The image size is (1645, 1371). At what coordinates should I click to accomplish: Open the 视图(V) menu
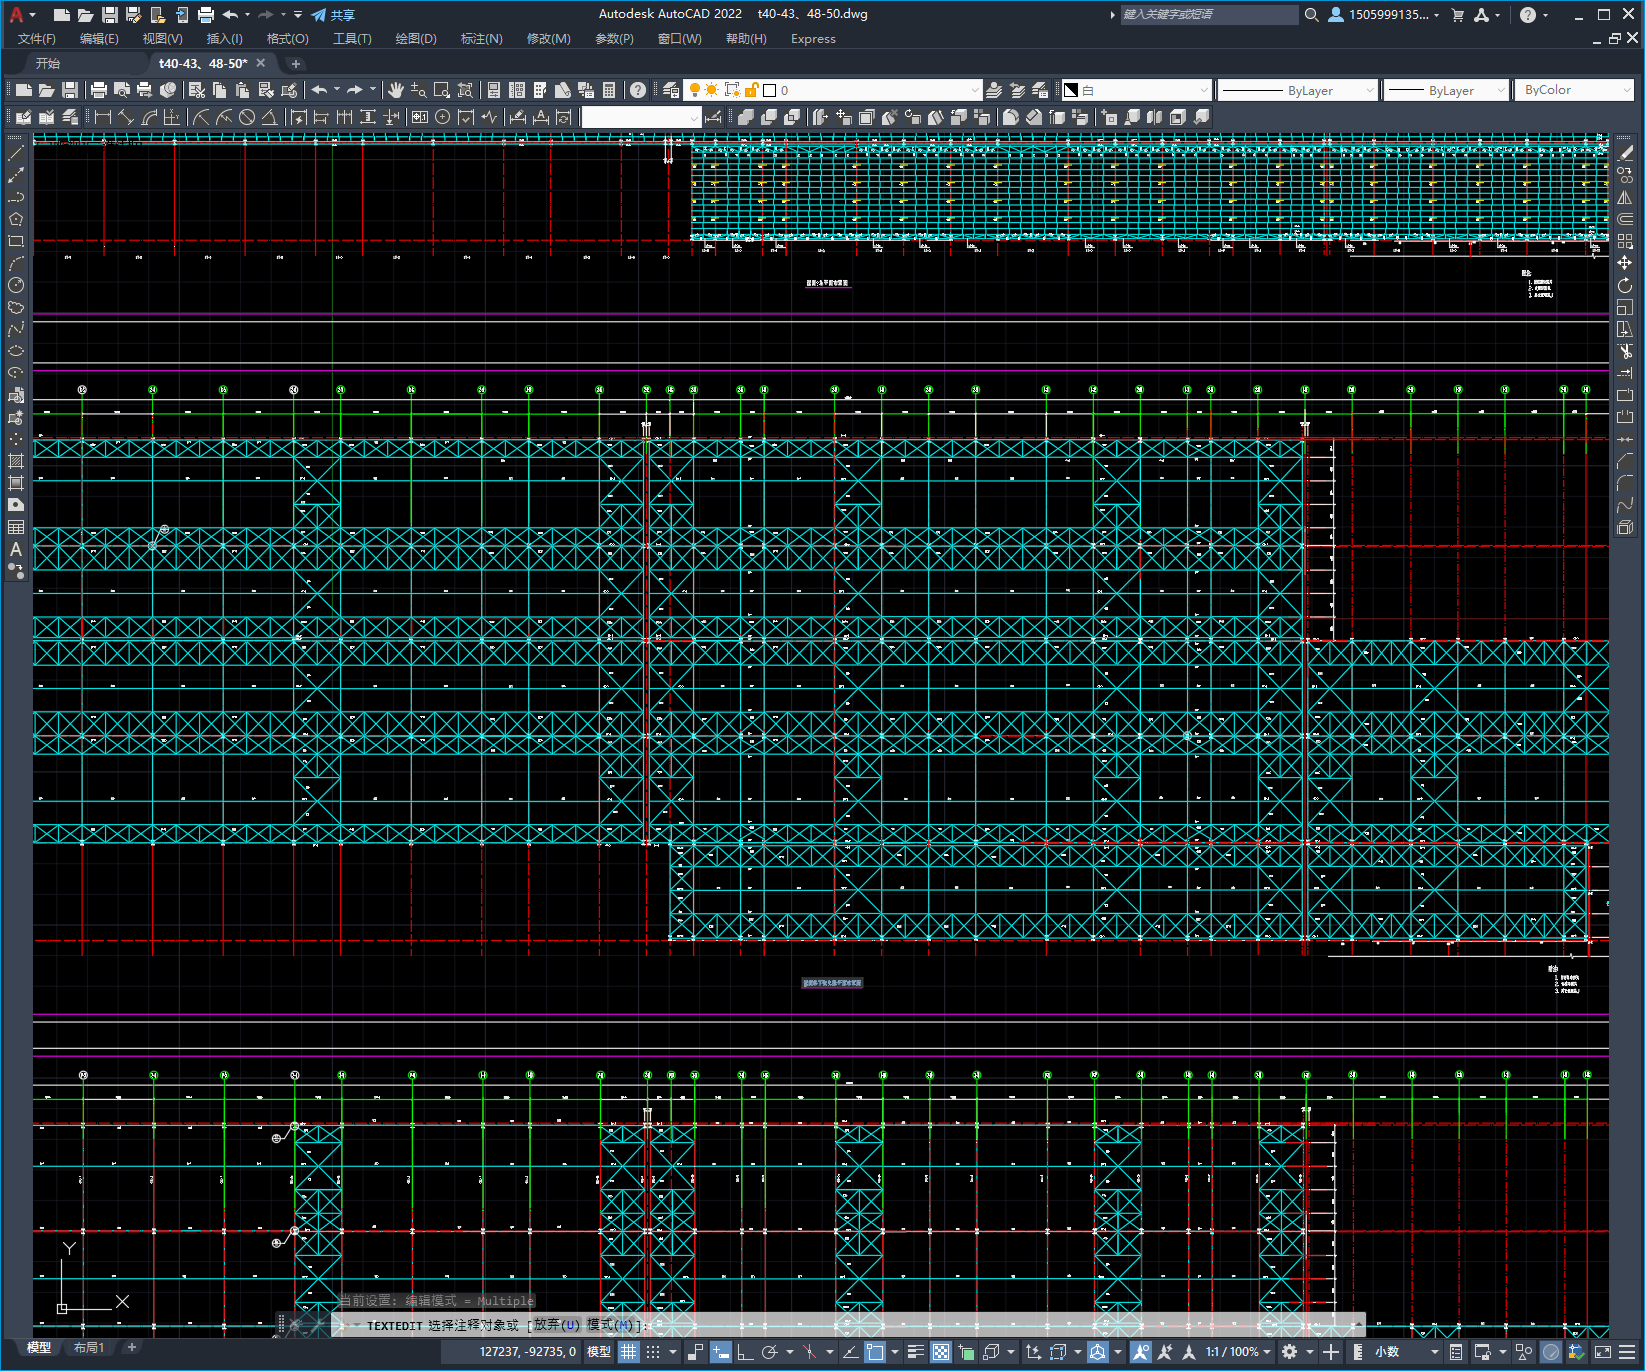[x=162, y=39]
